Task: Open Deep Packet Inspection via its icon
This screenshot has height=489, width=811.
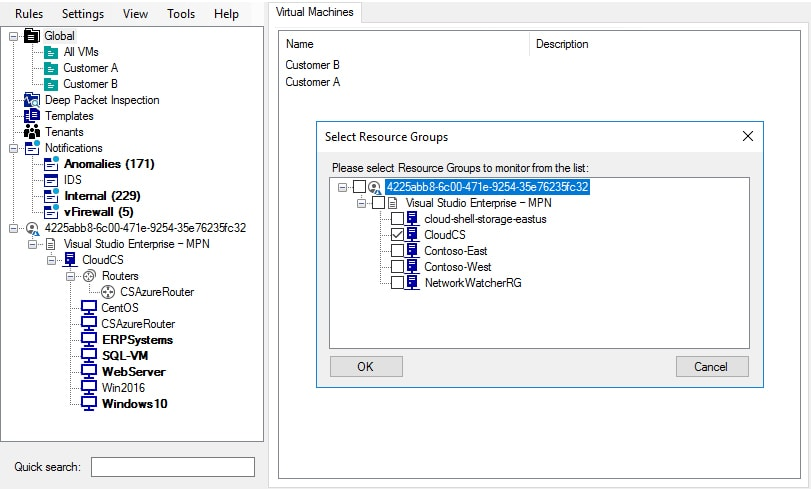Action: click(32, 100)
